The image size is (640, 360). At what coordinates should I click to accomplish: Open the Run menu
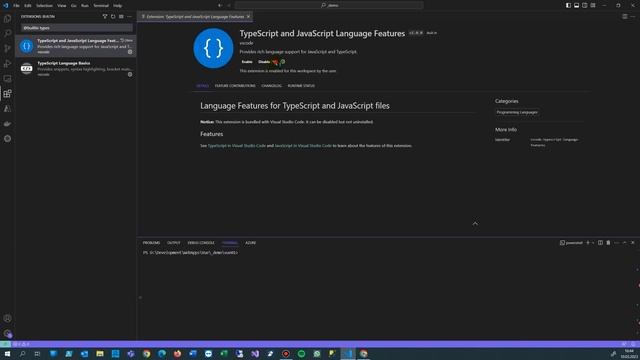84,6
